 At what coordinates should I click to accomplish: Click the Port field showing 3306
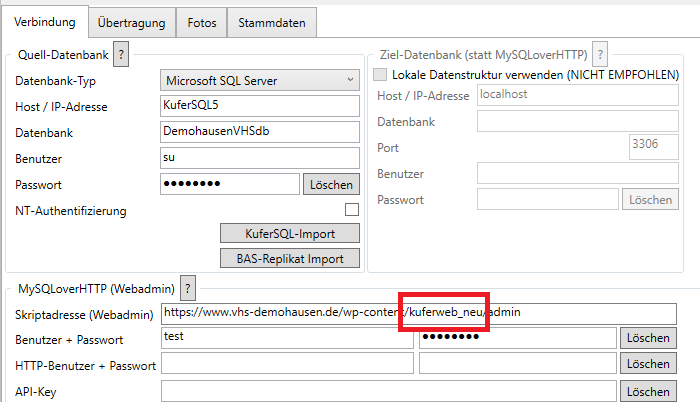[654, 147]
